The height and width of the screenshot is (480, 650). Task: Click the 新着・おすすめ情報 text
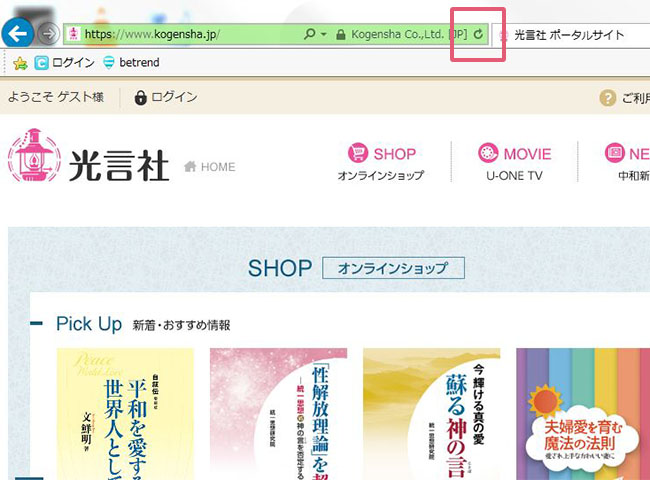click(x=181, y=325)
